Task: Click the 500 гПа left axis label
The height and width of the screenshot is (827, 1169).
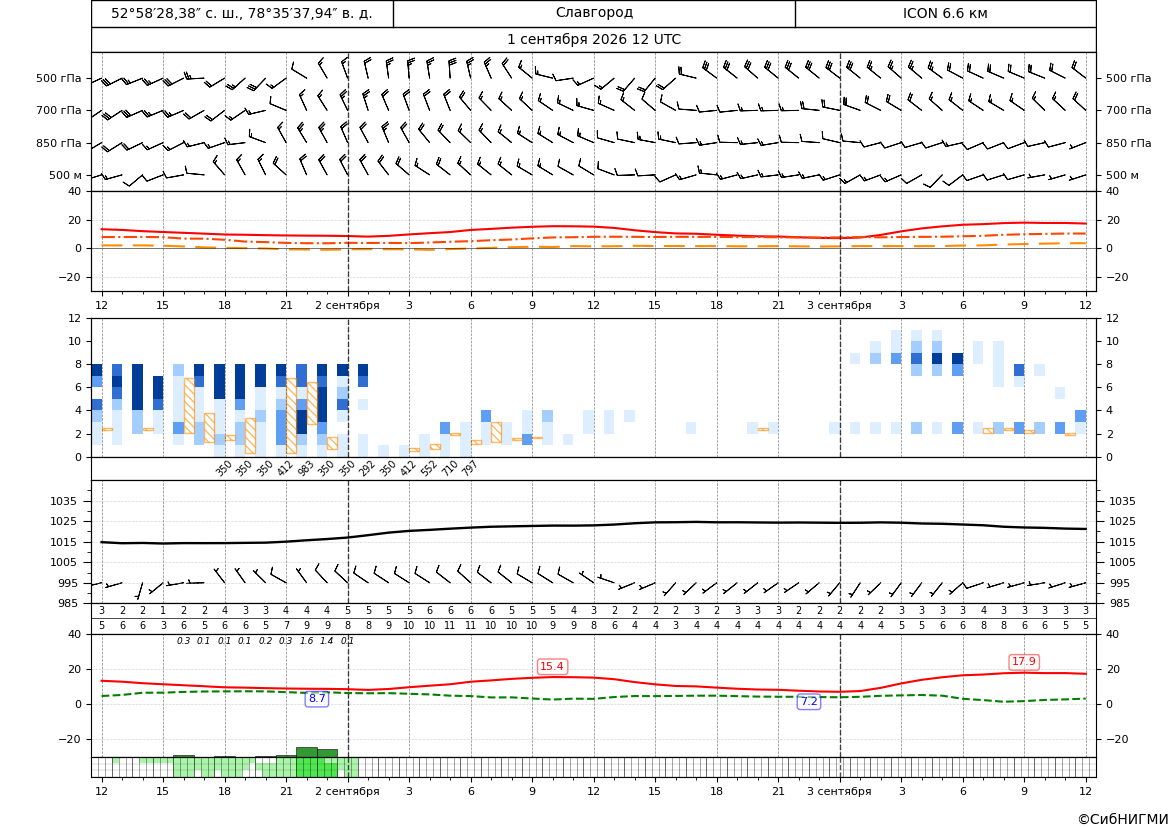Action: pos(59,78)
